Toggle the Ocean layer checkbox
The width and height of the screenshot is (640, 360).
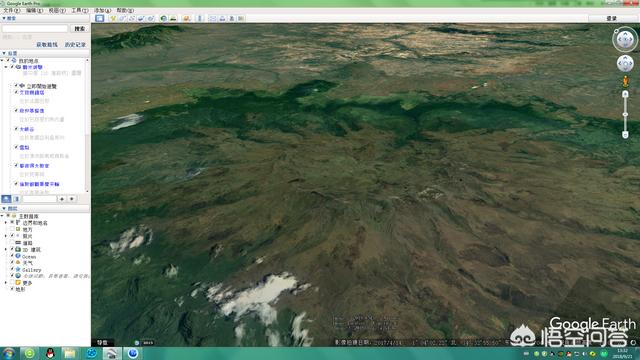pos(12,256)
